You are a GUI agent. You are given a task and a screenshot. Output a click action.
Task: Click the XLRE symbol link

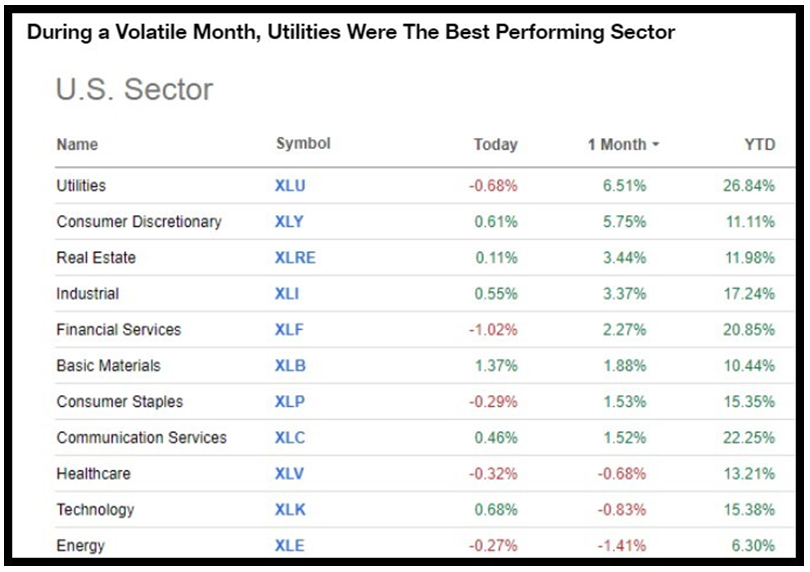tap(295, 258)
